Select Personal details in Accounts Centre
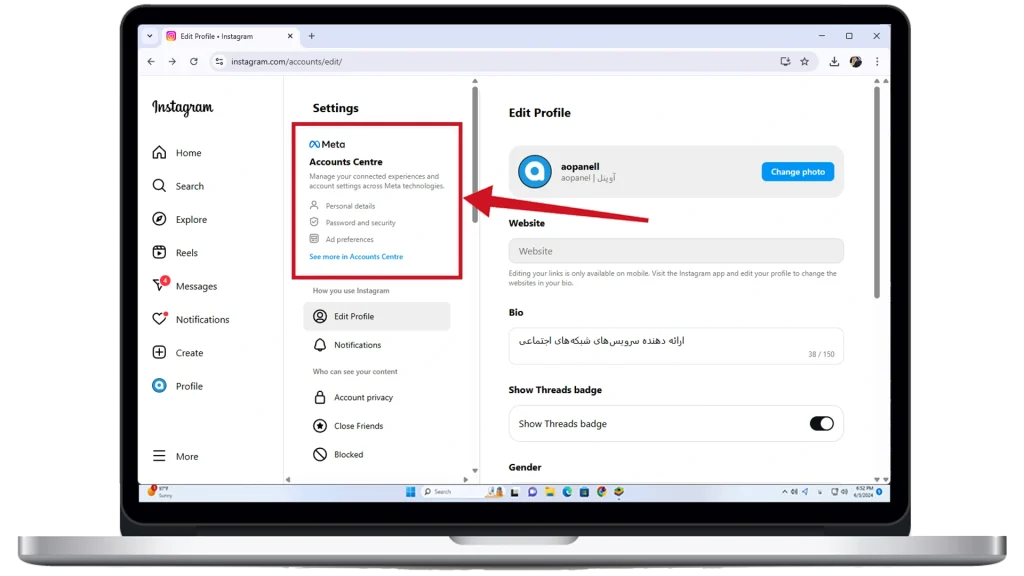The height and width of the screenshot is (576, 1024). [x=343, y=206]
